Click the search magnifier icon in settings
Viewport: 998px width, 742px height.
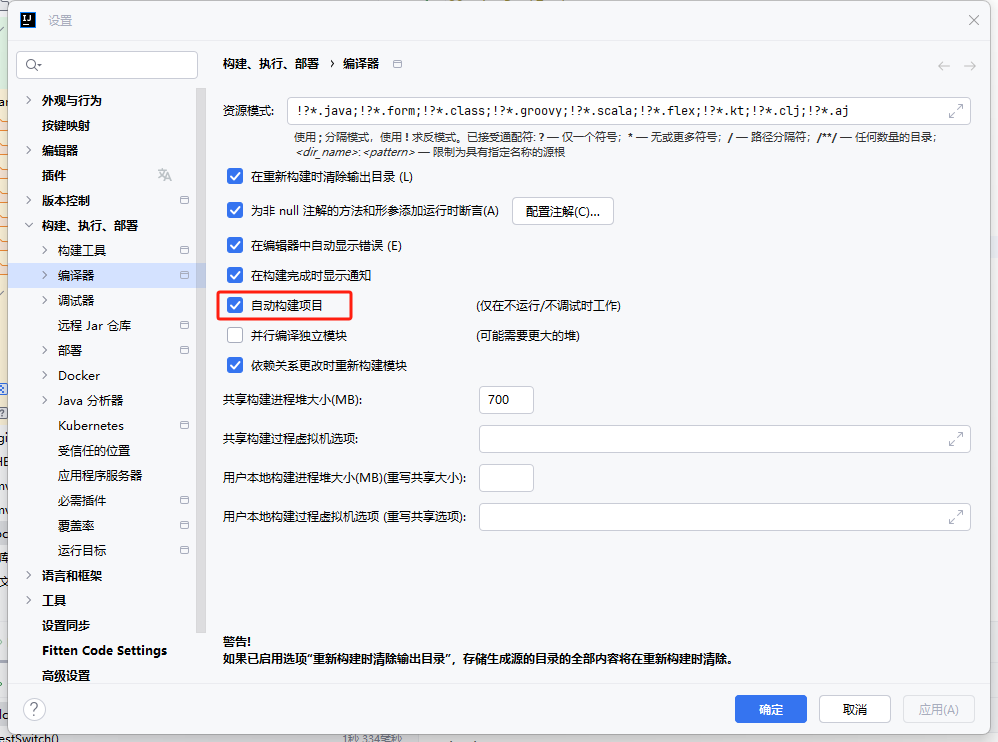[x=33, y=65]
